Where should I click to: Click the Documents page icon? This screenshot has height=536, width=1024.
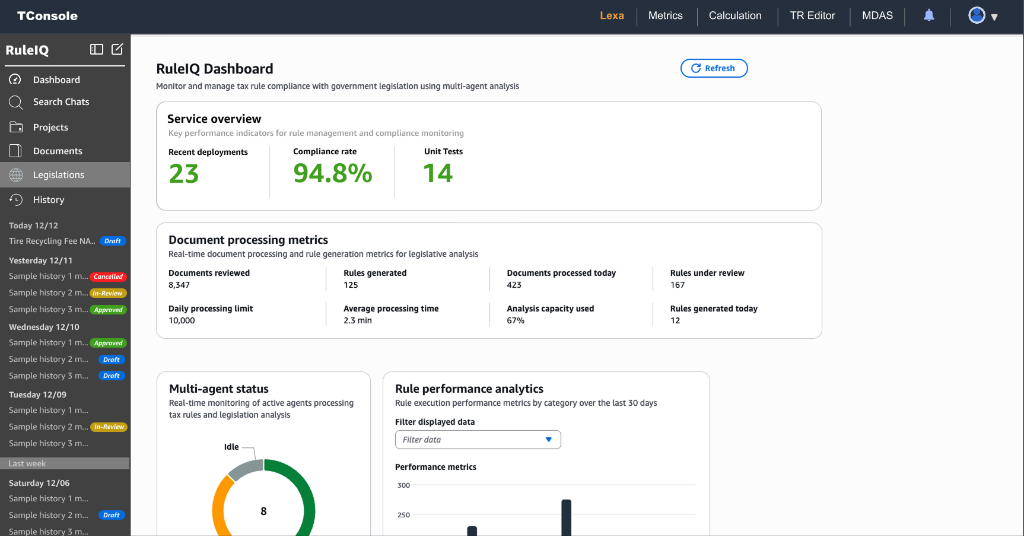point(15,151)
